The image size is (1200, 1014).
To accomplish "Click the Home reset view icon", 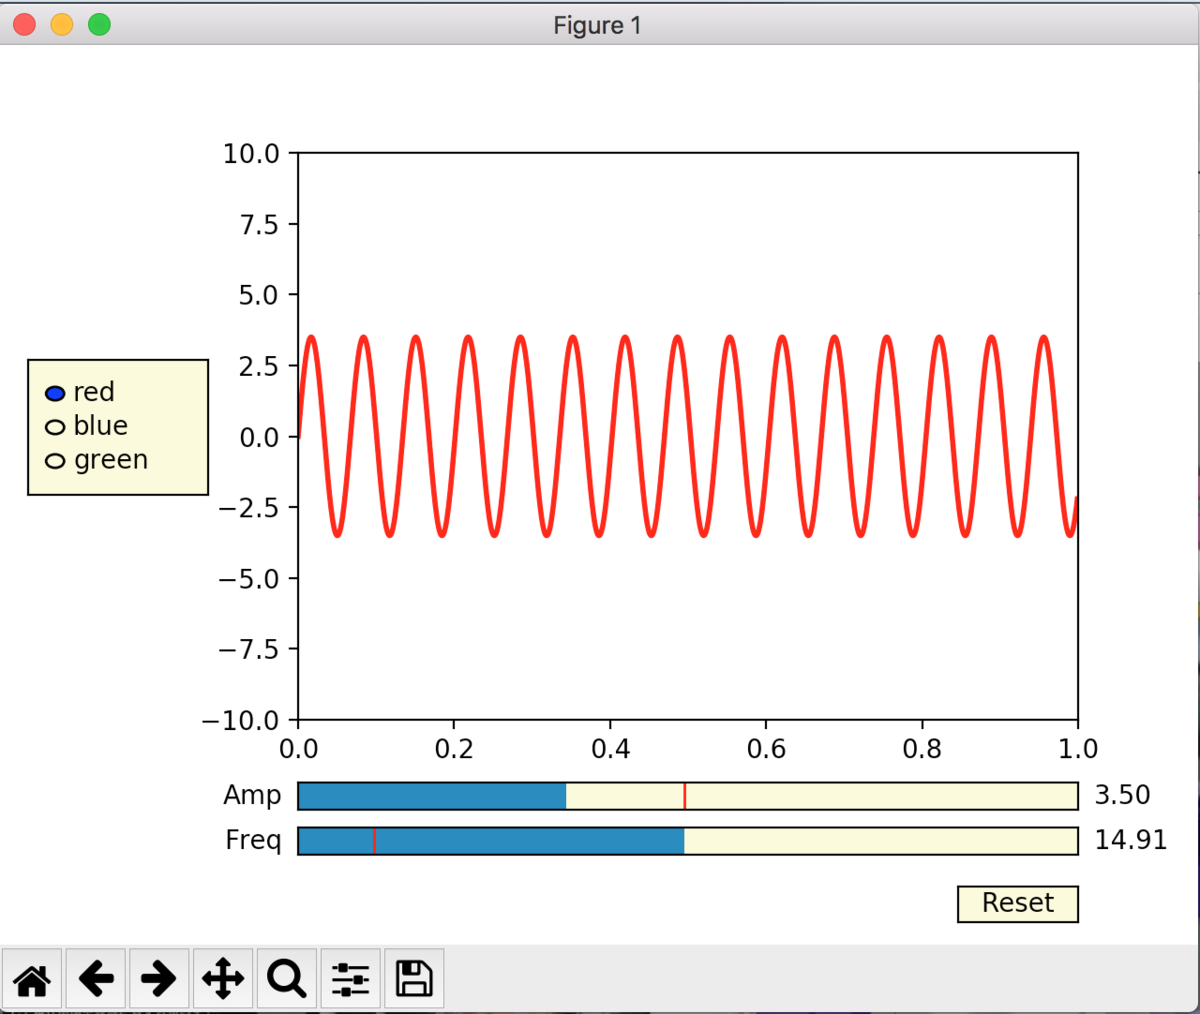I will click(x=33, y=978).
